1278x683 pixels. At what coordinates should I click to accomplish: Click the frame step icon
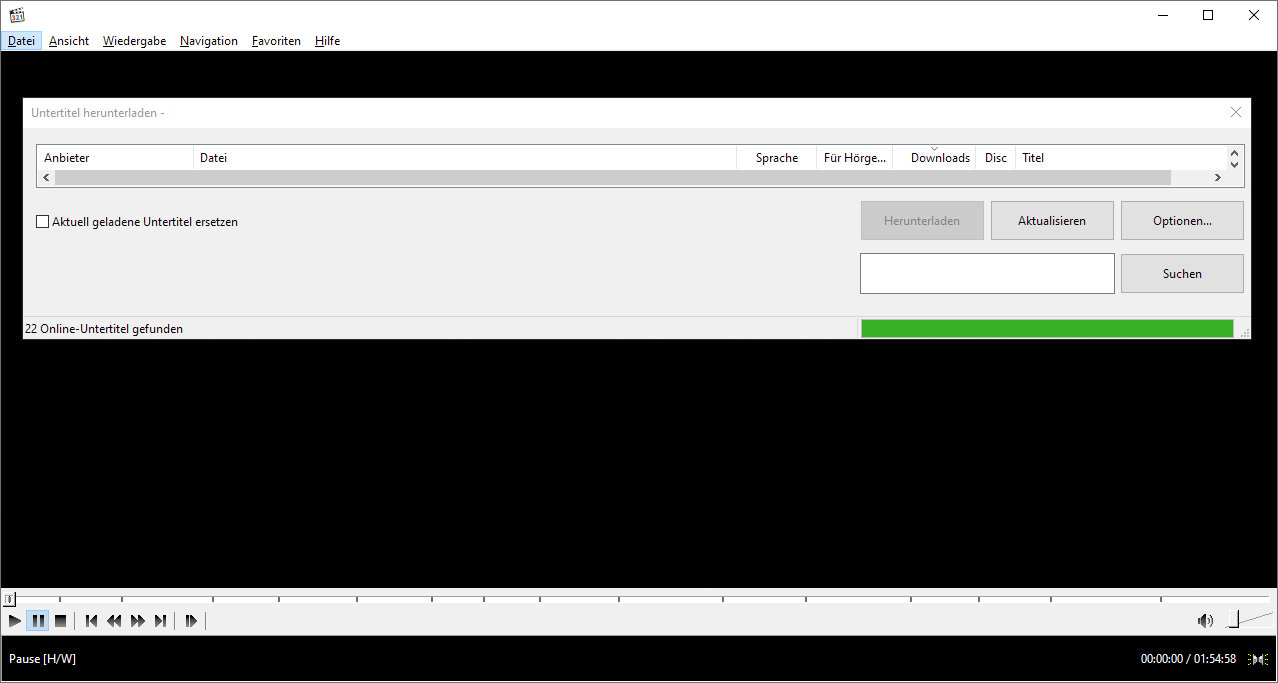pos(191,620)
